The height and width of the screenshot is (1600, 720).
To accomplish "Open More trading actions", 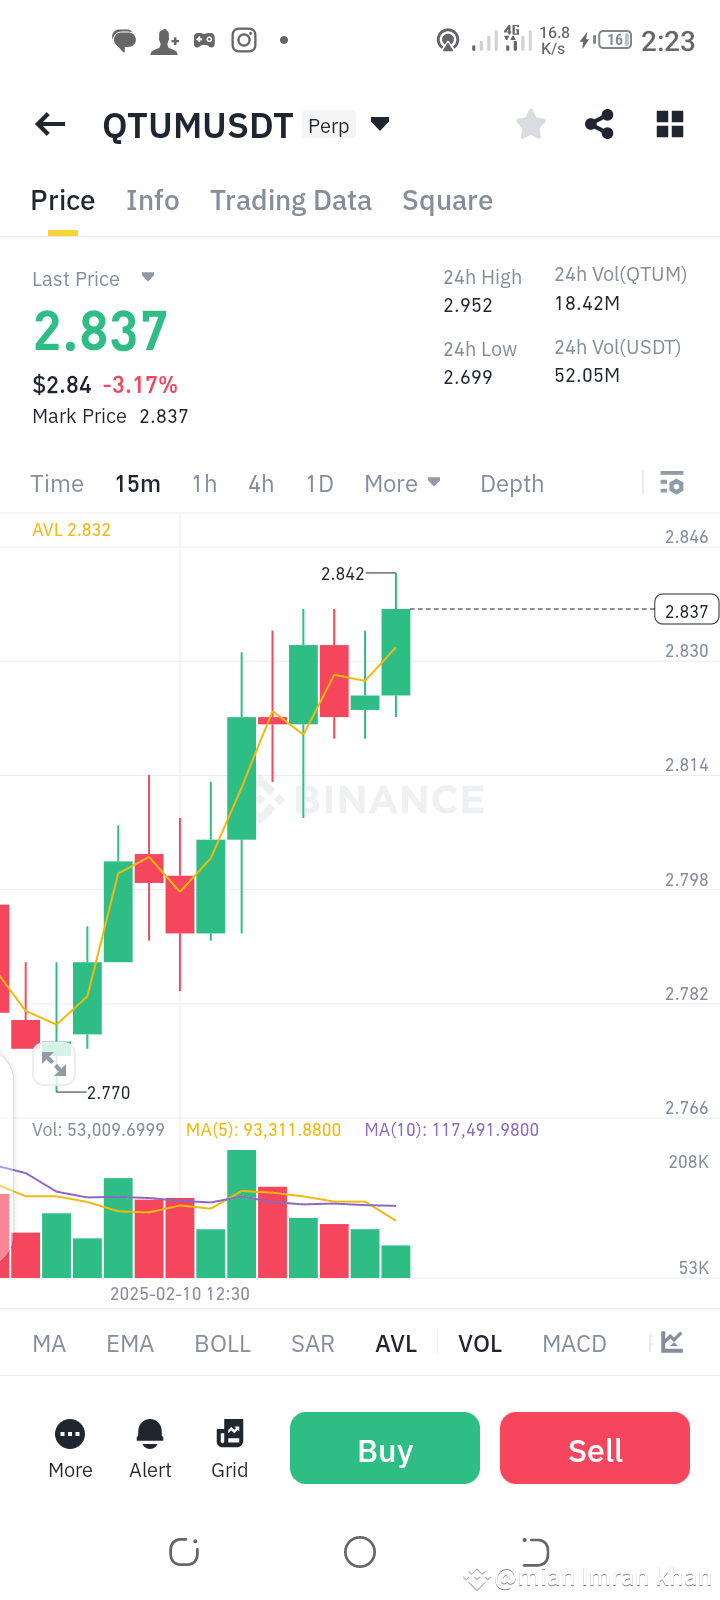I will [x=69, y=1447].
